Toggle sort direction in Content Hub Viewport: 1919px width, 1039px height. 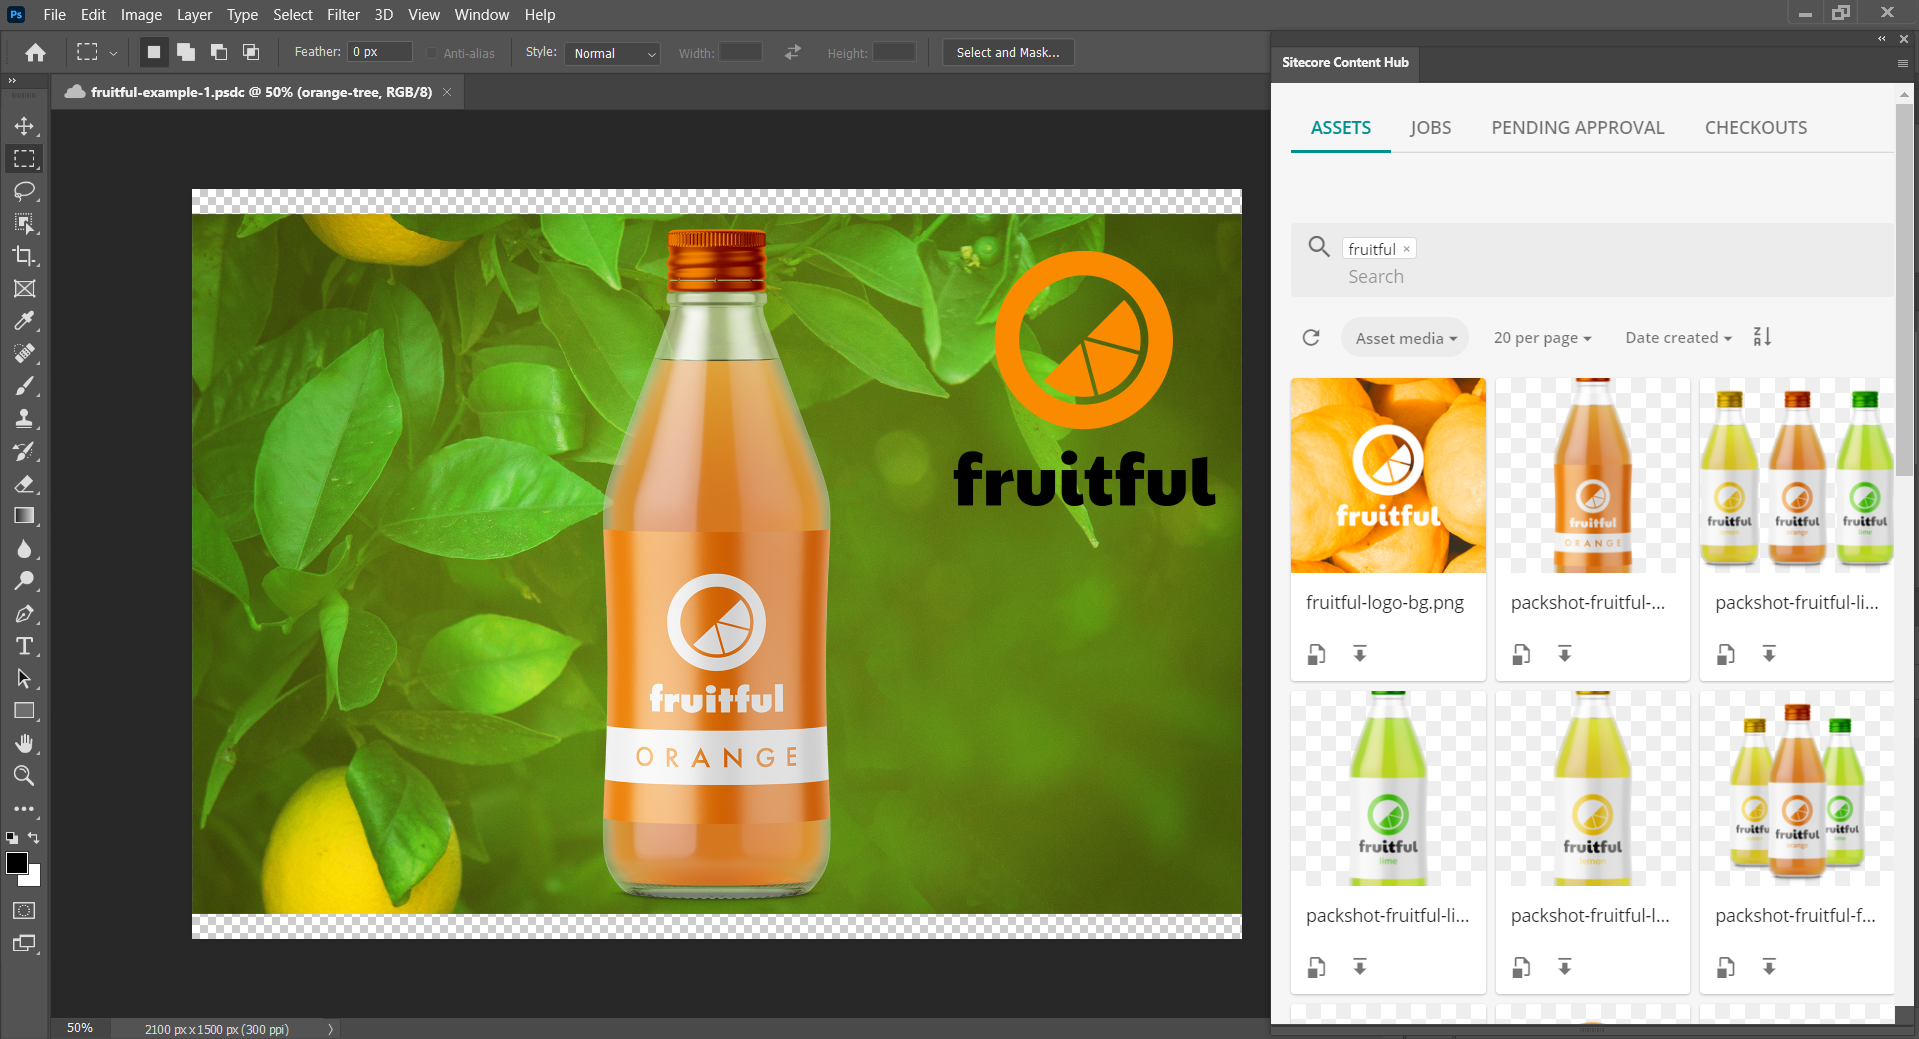pos(1762,337)
